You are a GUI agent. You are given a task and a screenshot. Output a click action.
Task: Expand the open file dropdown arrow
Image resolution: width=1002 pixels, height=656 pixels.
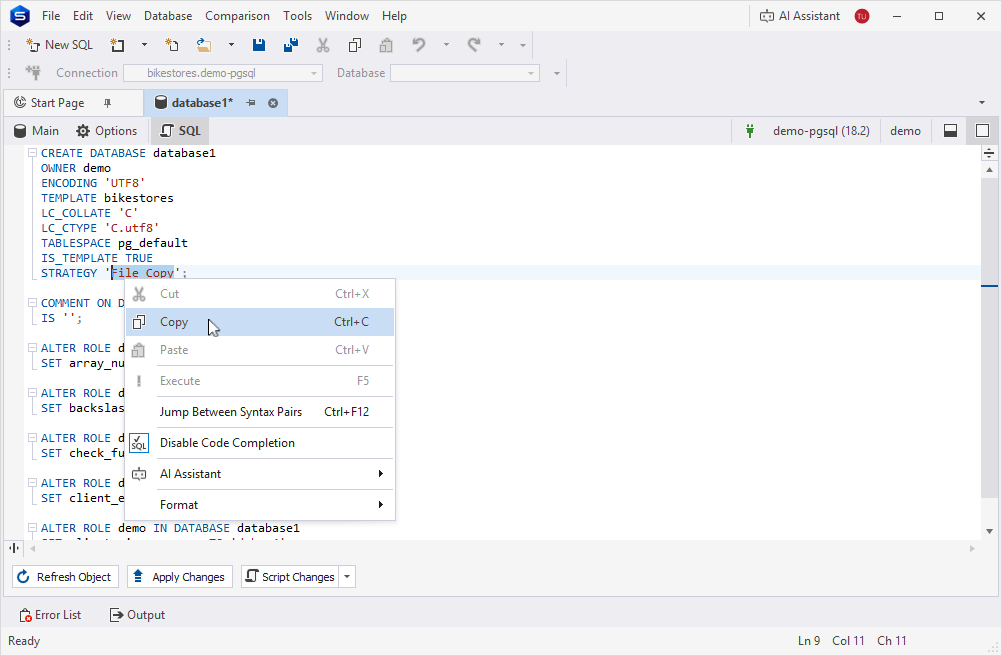(x=231, y=45)
